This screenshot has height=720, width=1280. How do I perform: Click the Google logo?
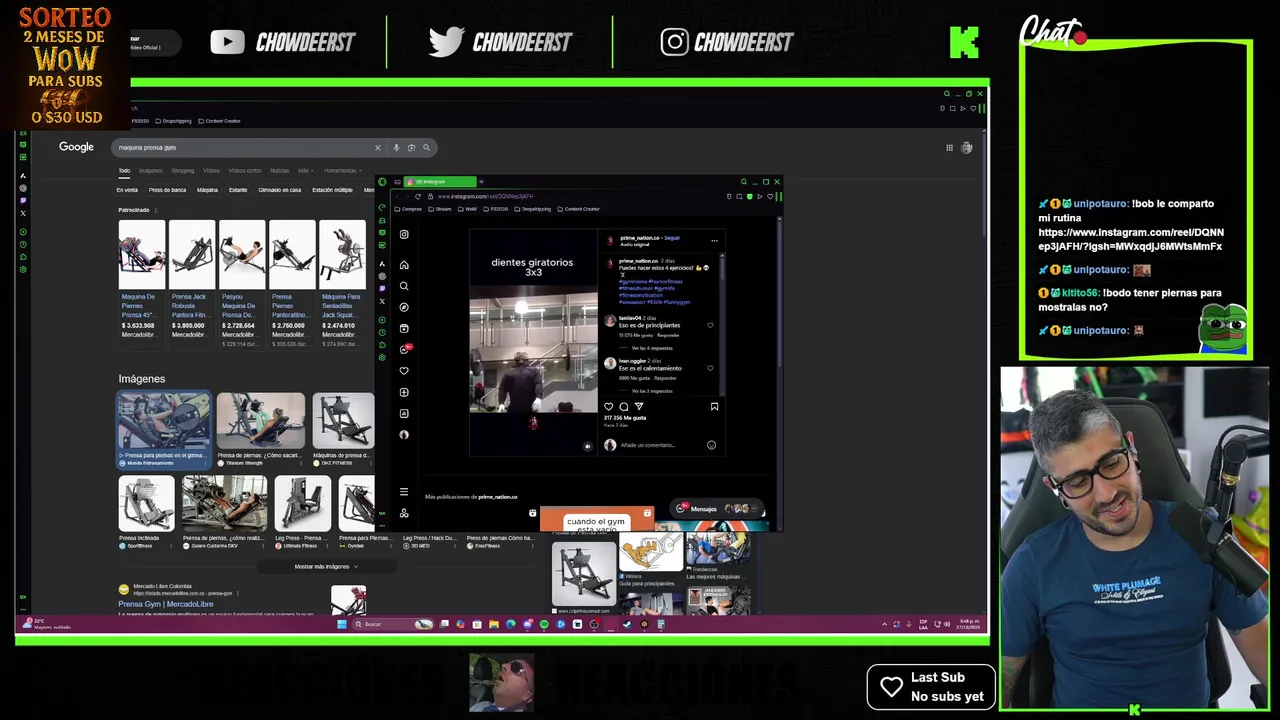[76, 147]
